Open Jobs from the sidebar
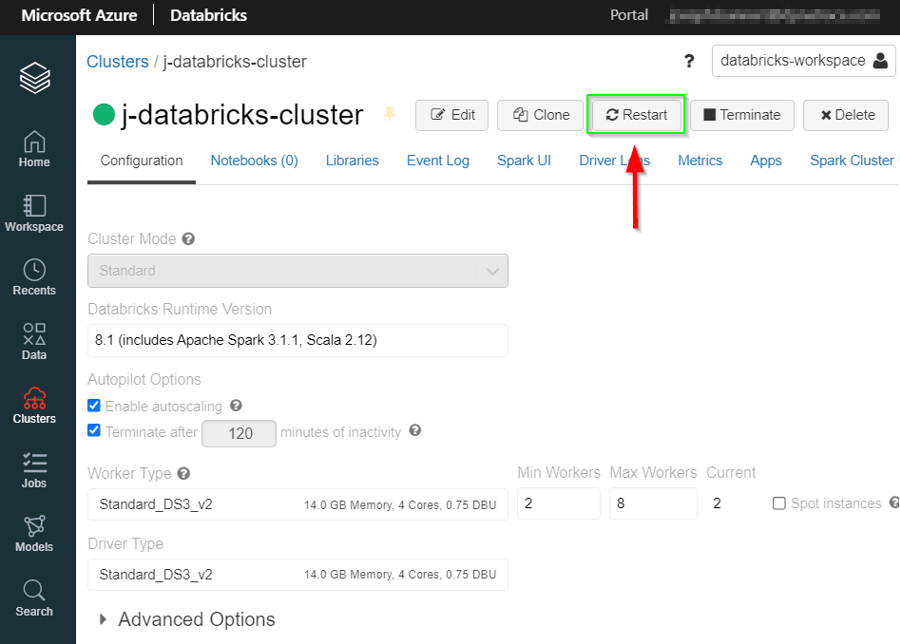Viewport: 900px width, 644px height. point(34,469)
